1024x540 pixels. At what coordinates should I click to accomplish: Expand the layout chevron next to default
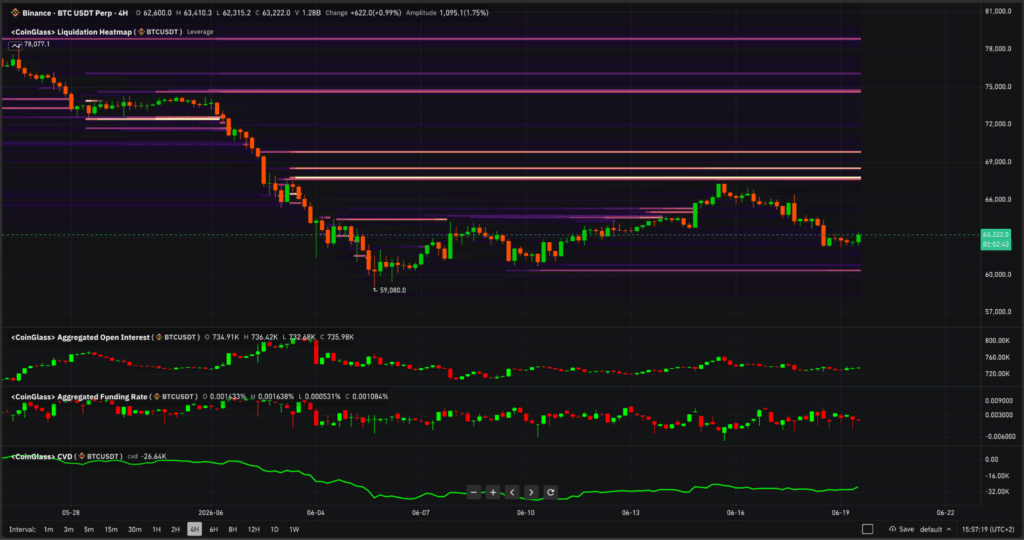[x=949, y=529]
